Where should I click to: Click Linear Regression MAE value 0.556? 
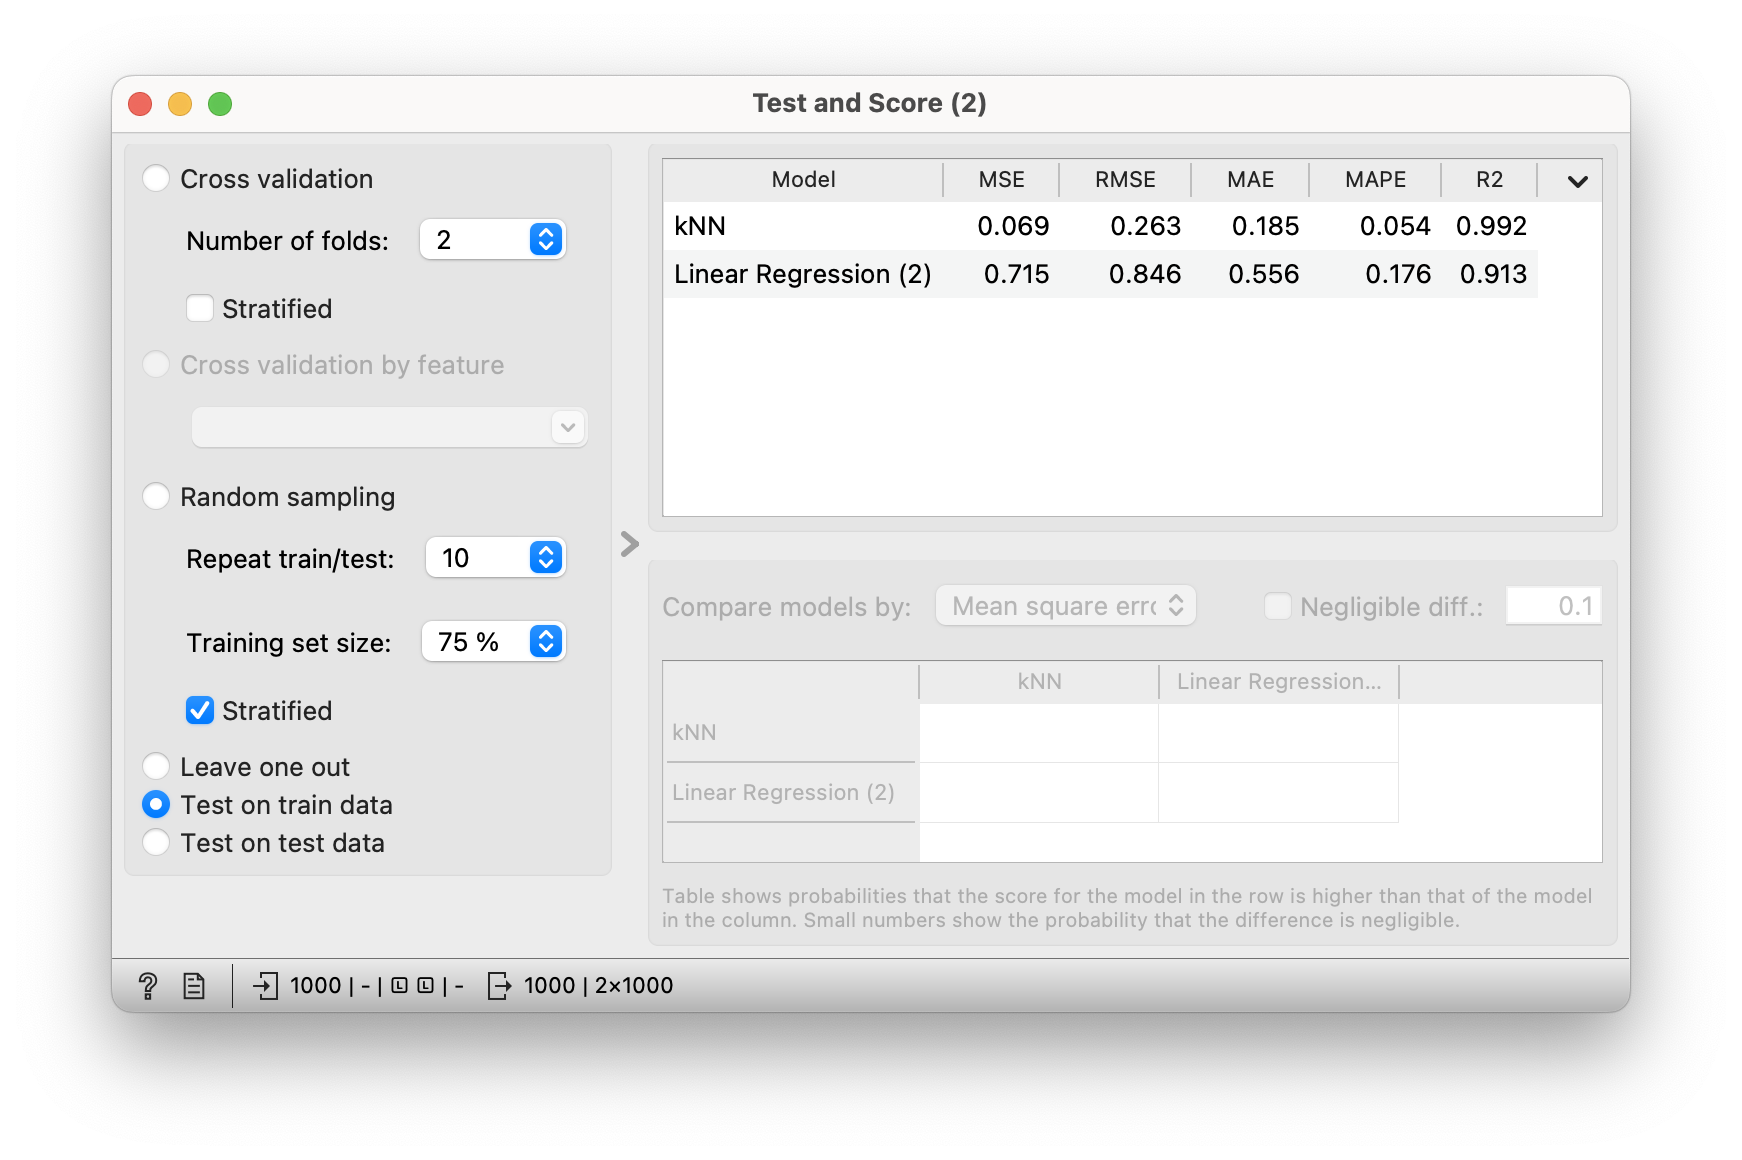[x=1263, y=274]
